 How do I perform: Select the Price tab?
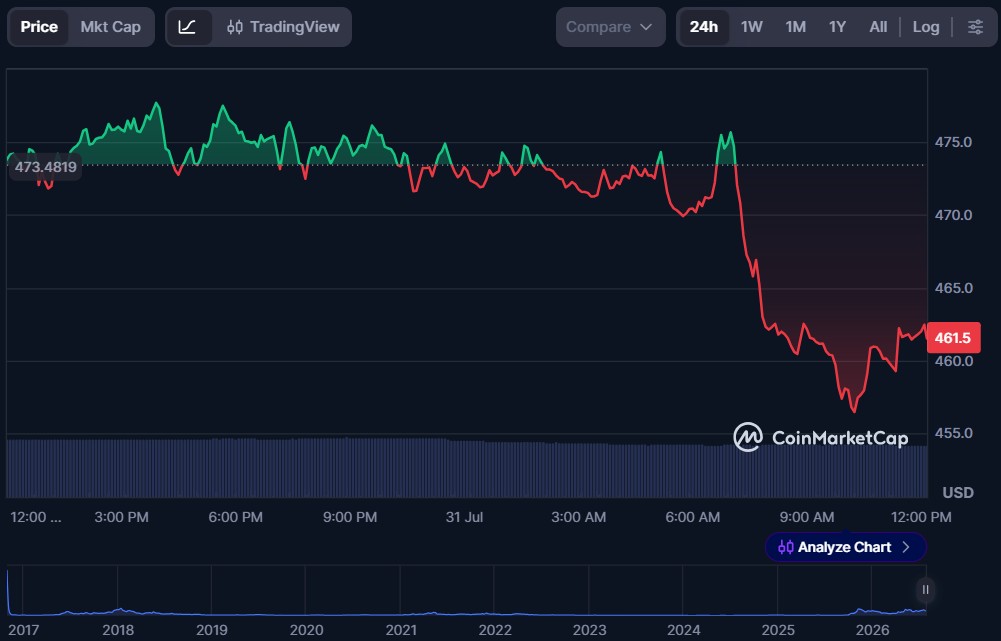point(39,27)
